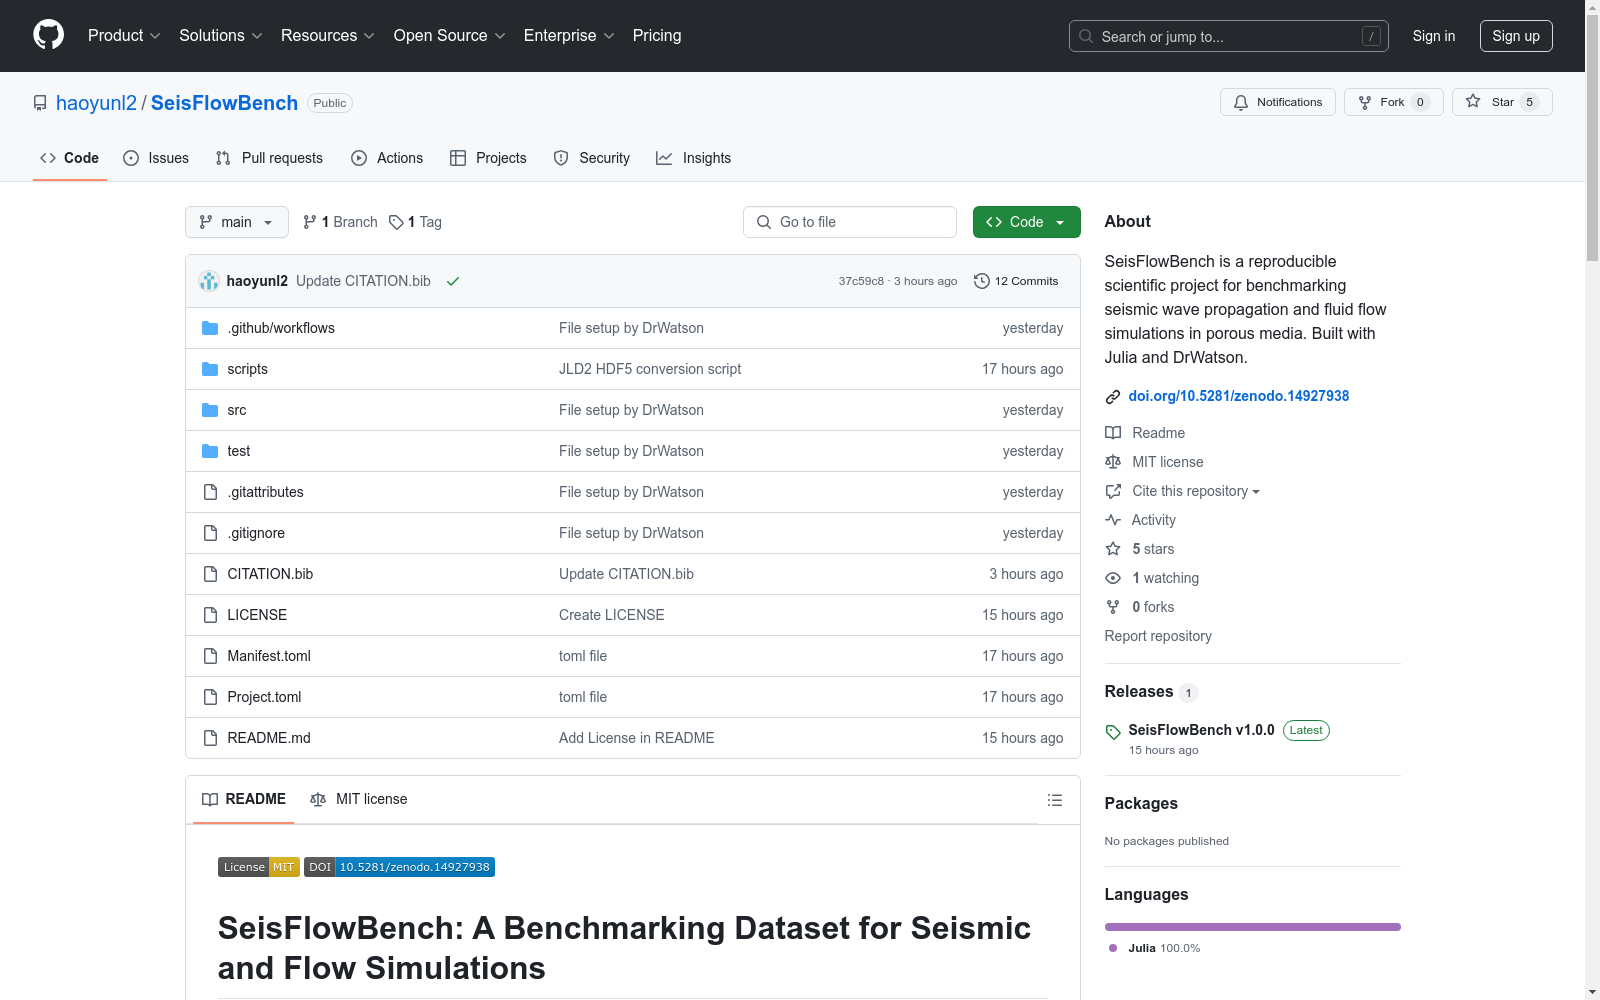Expand Cite this repository dropdown

pyautogui.click(x=1196, y=491)
